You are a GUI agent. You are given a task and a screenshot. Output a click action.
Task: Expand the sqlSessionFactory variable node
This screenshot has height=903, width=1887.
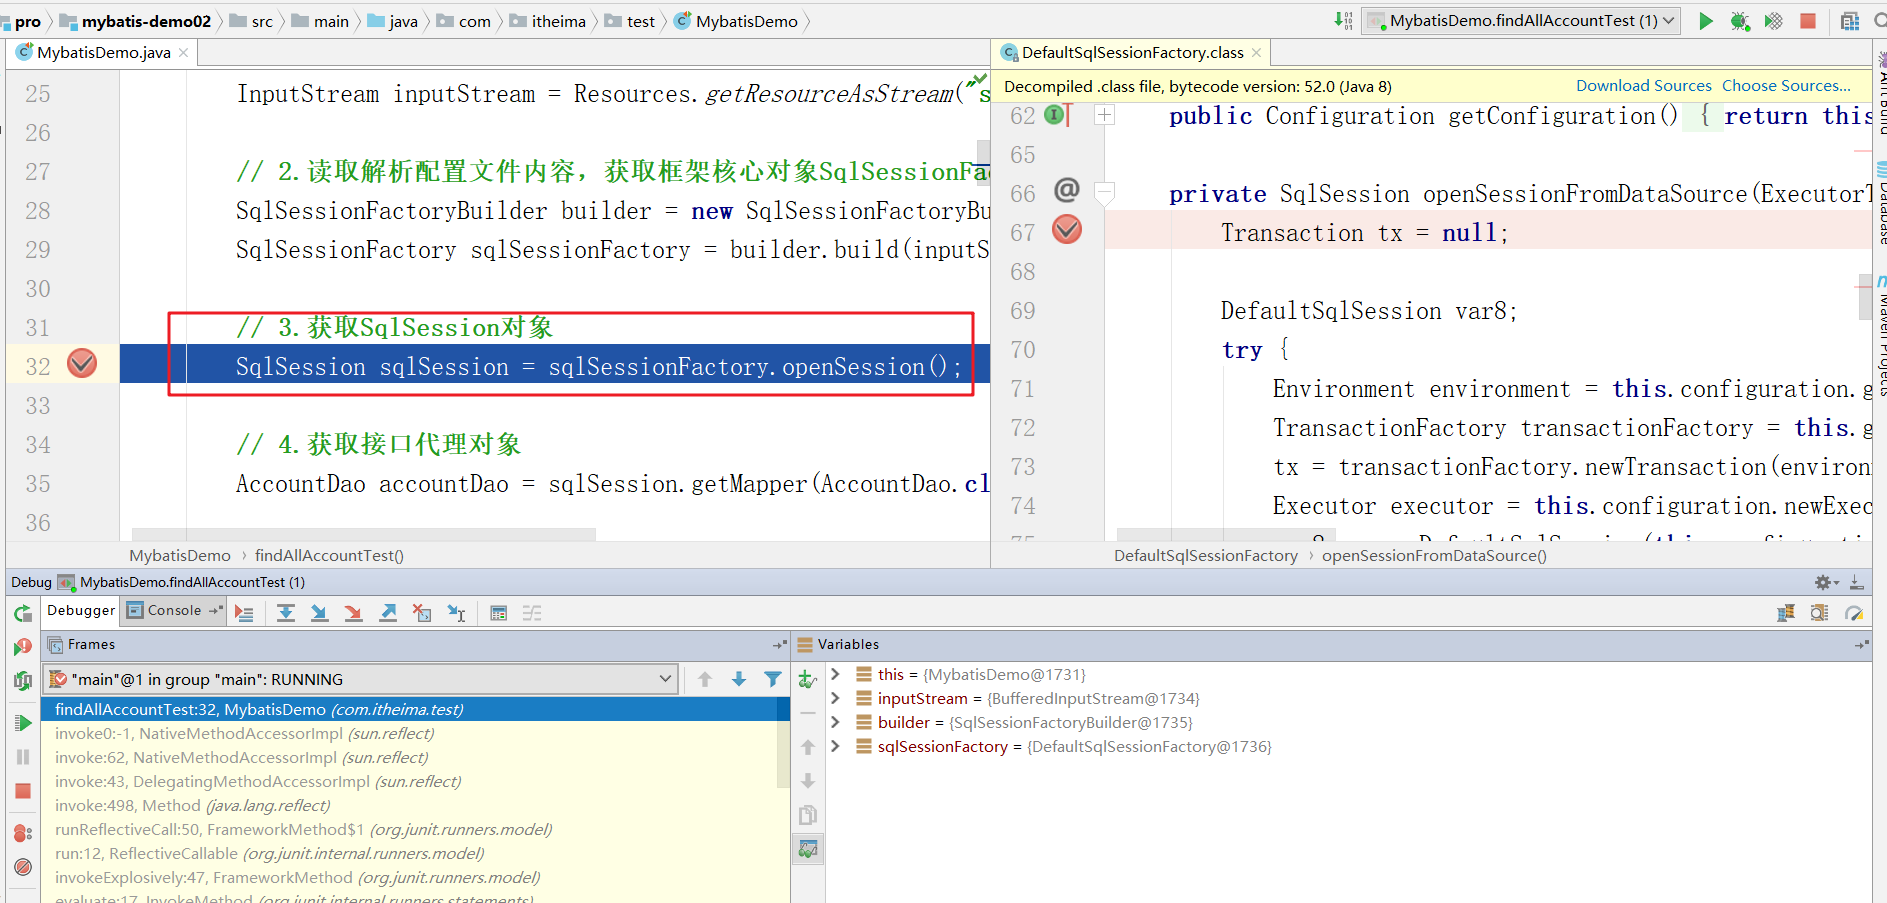(x=836, y=746)
